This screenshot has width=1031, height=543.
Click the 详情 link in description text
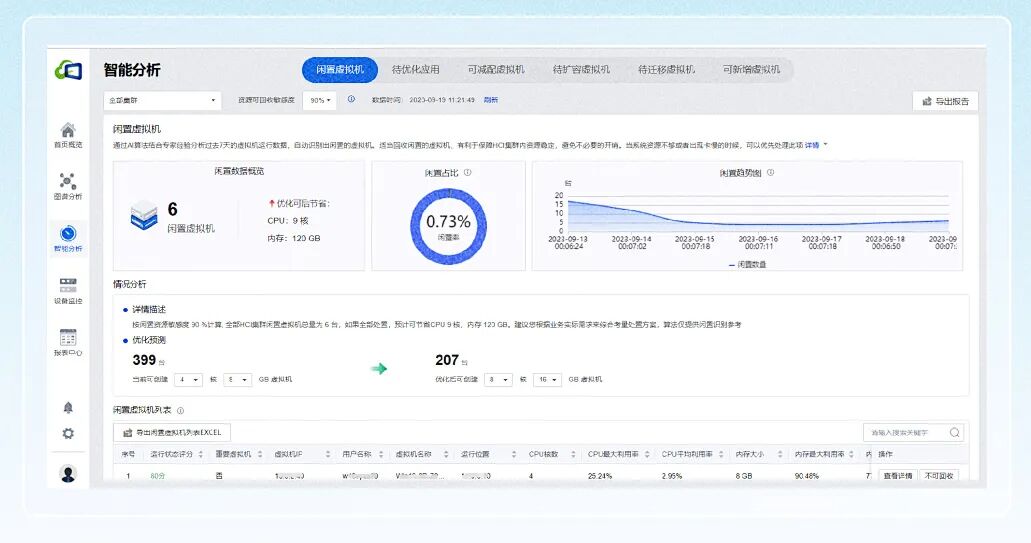tap(812, 145)
